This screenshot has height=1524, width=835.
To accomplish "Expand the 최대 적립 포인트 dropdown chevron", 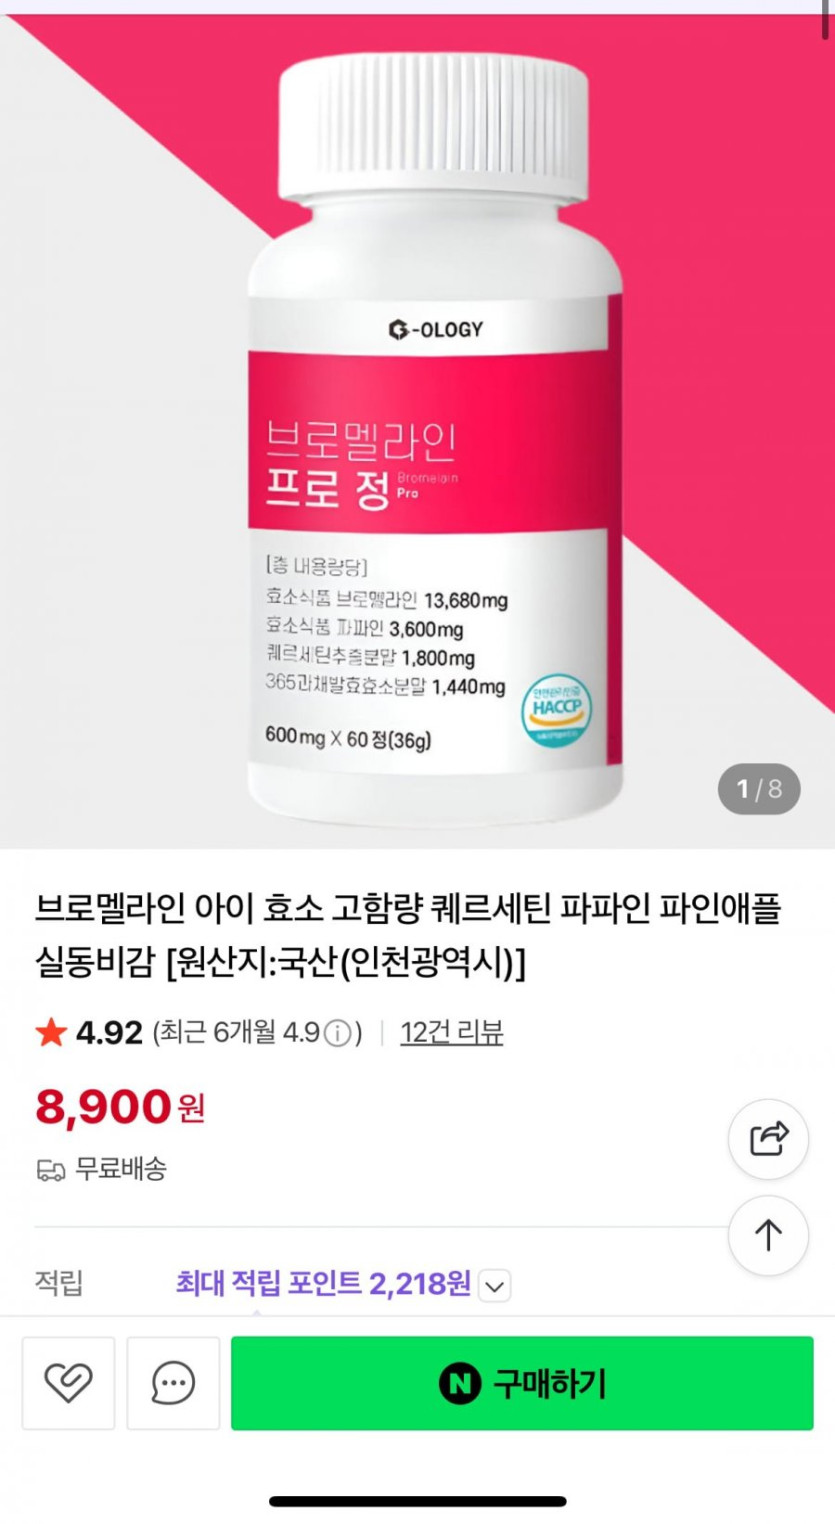I will pyautogui.click(x=494, y=1286).
